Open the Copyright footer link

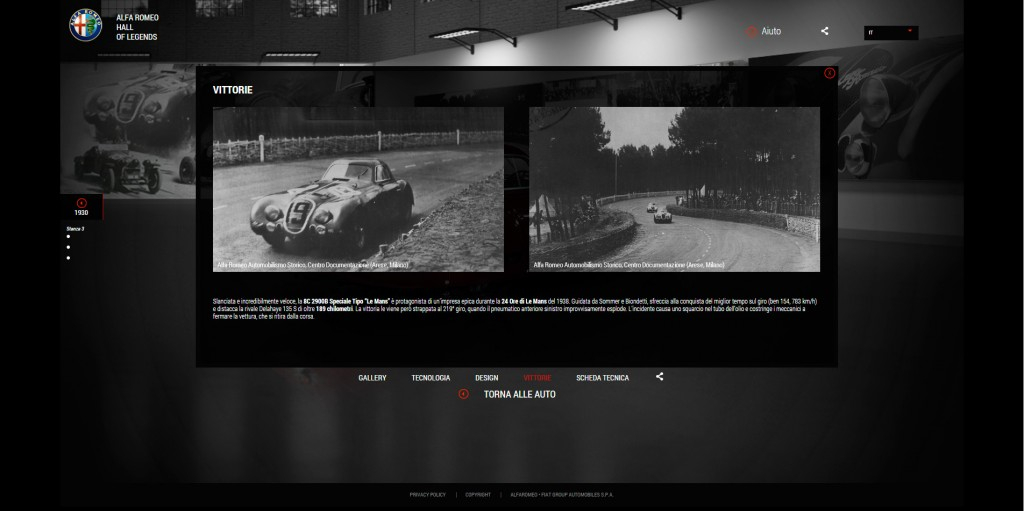pyautogui.click(x=478, y=495)
